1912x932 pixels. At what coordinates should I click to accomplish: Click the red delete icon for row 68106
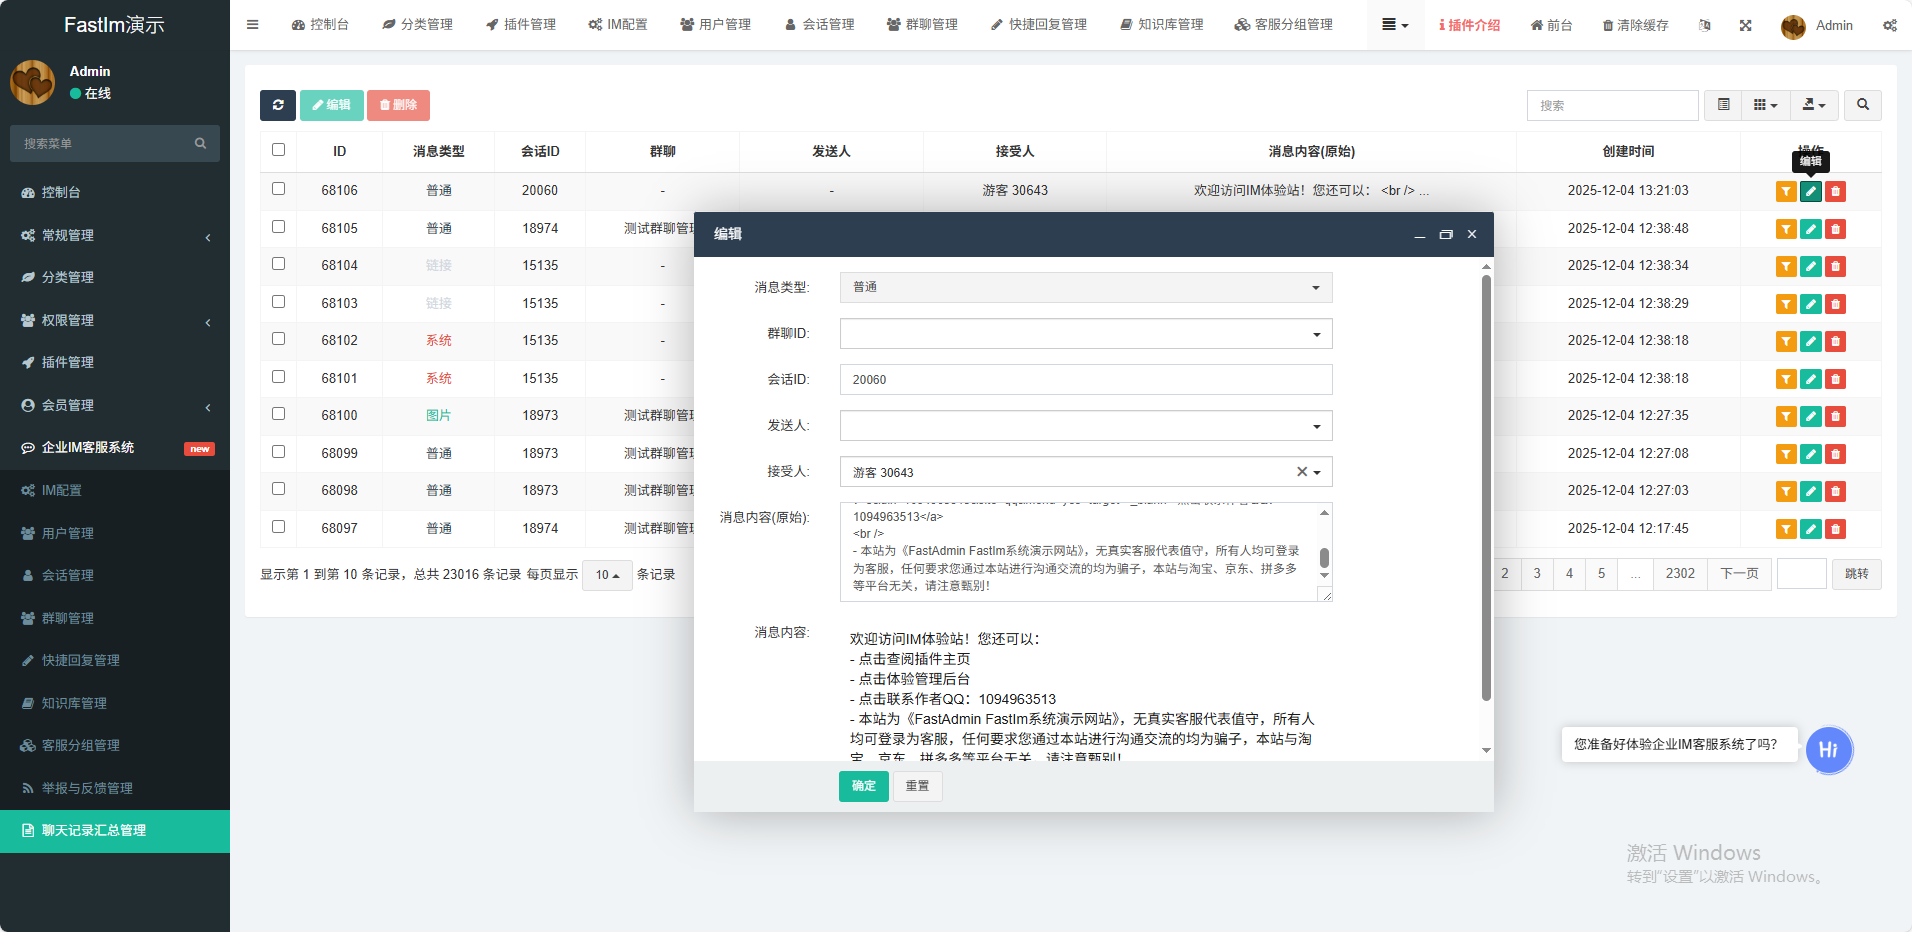[1835, 192]
